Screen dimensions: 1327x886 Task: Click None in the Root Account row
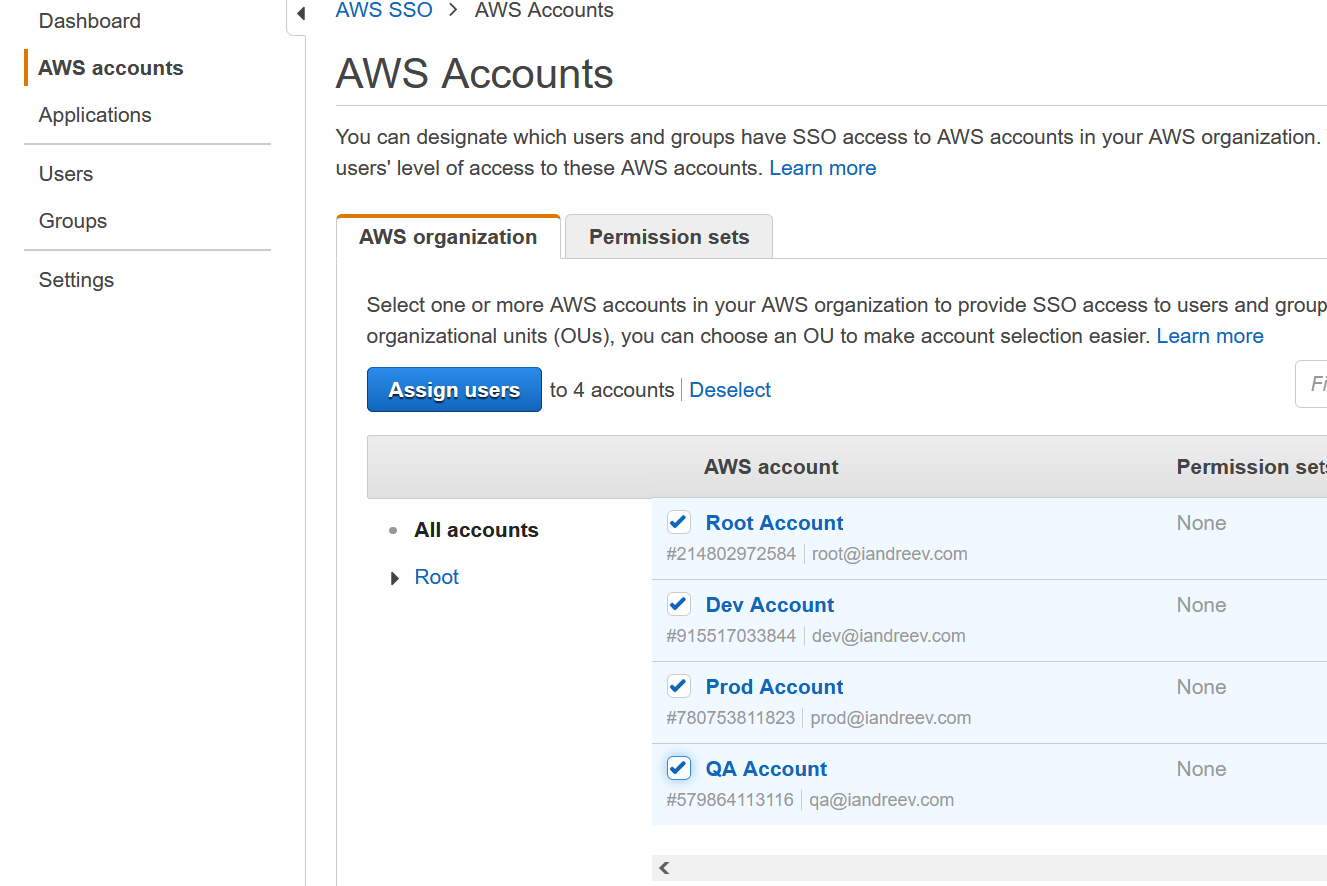point(1201,523)
